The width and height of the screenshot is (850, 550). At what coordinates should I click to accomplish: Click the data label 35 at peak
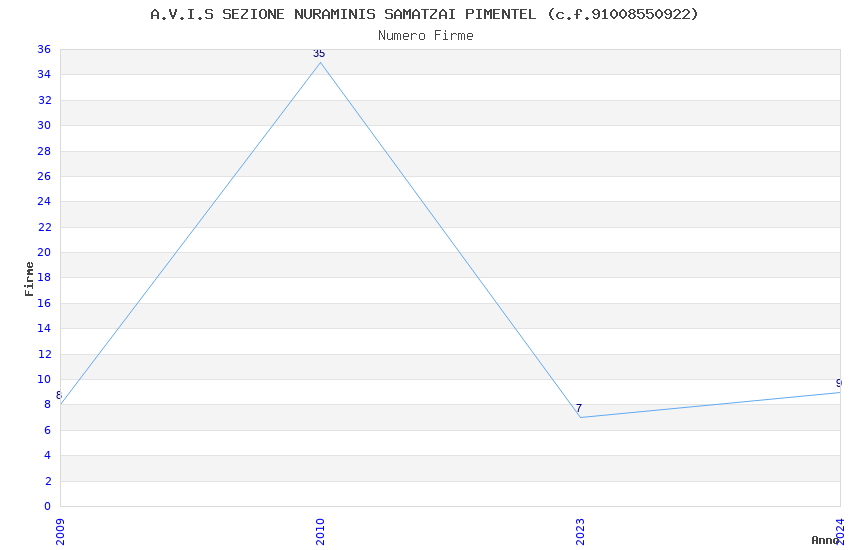(x=319, y=53)
